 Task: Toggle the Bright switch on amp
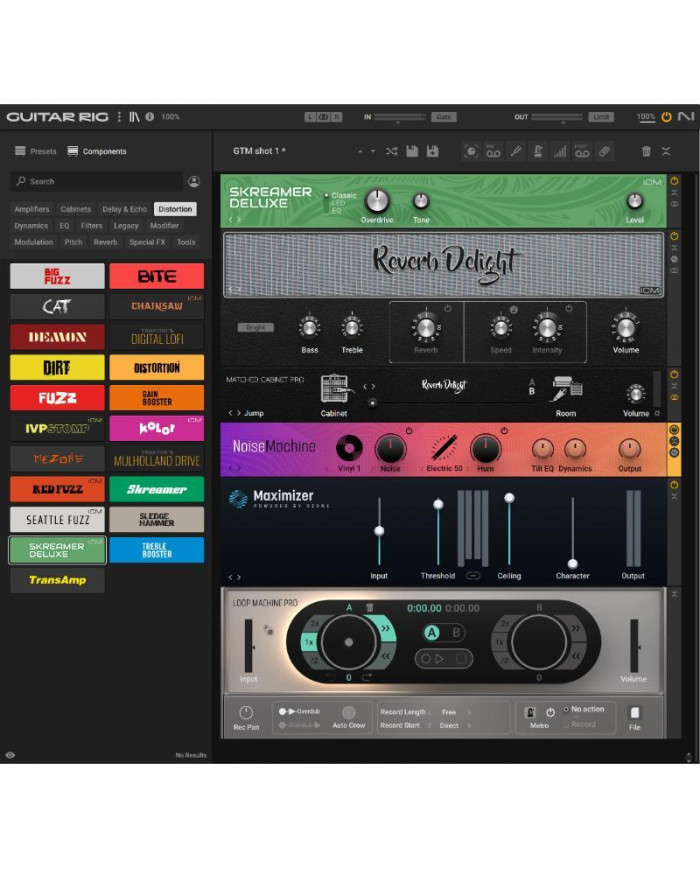pos(256,327)
